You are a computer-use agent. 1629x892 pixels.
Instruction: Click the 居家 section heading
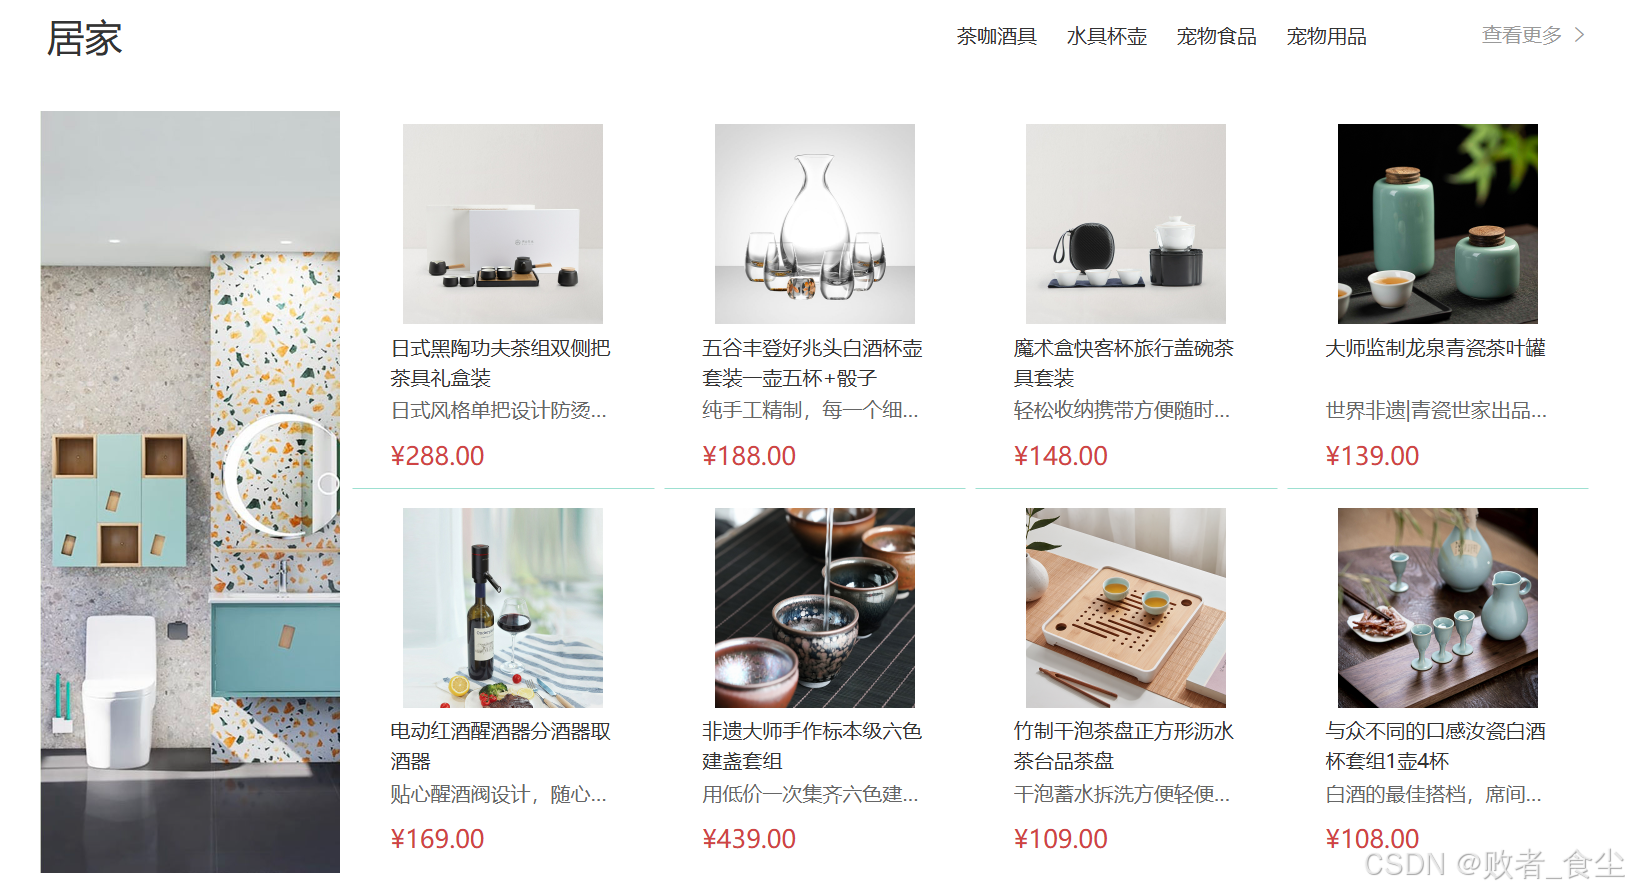(x=84, y=39)
